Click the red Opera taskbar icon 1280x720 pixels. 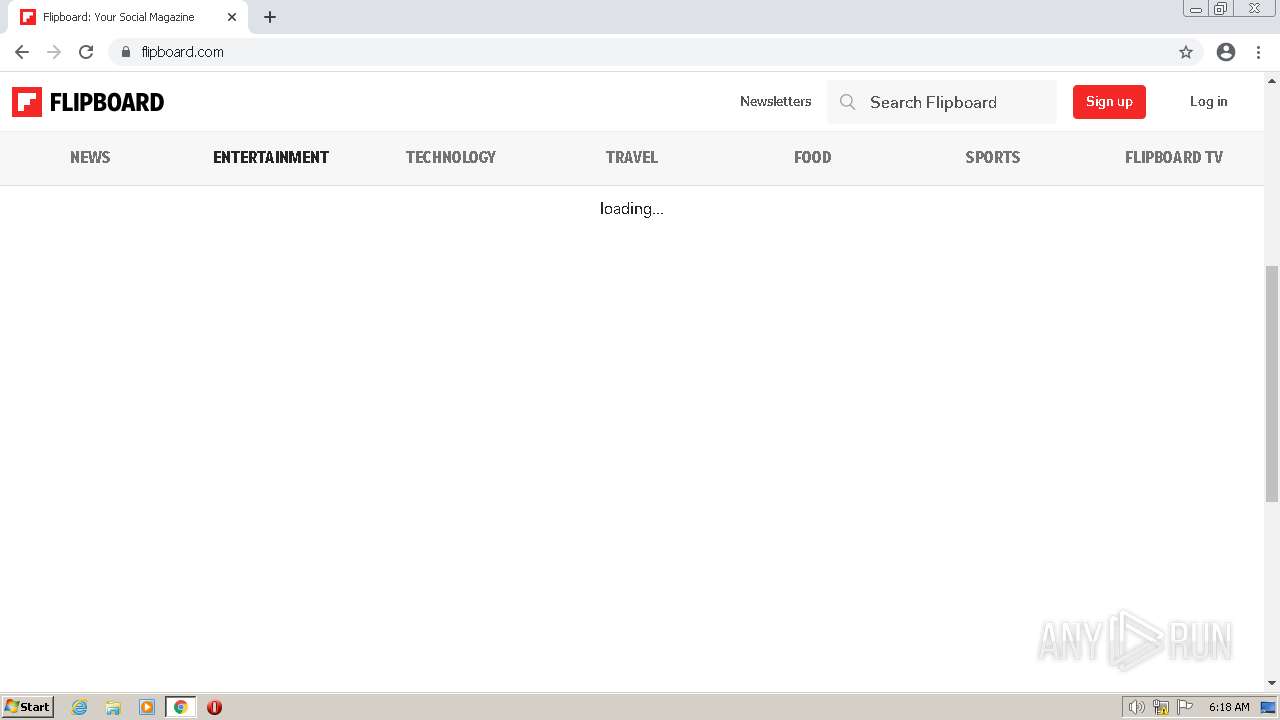point(214,707)
